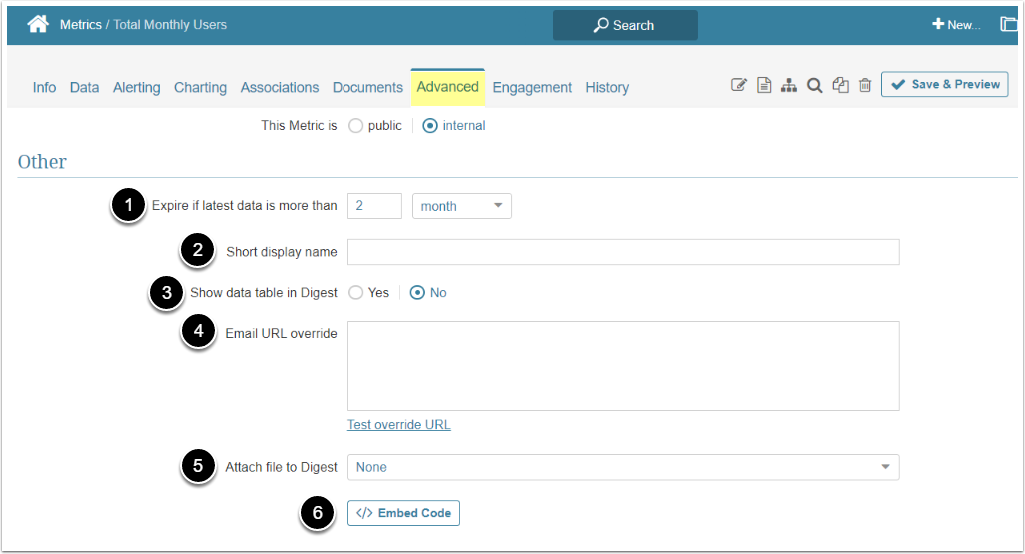Expand the Attach file to Digest dropdown
The width and height of the screenshot is (1025, 554).
[622, 467]
